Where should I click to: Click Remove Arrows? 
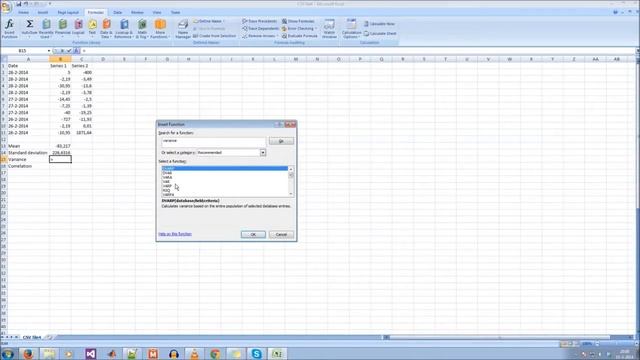pos(260,36)
